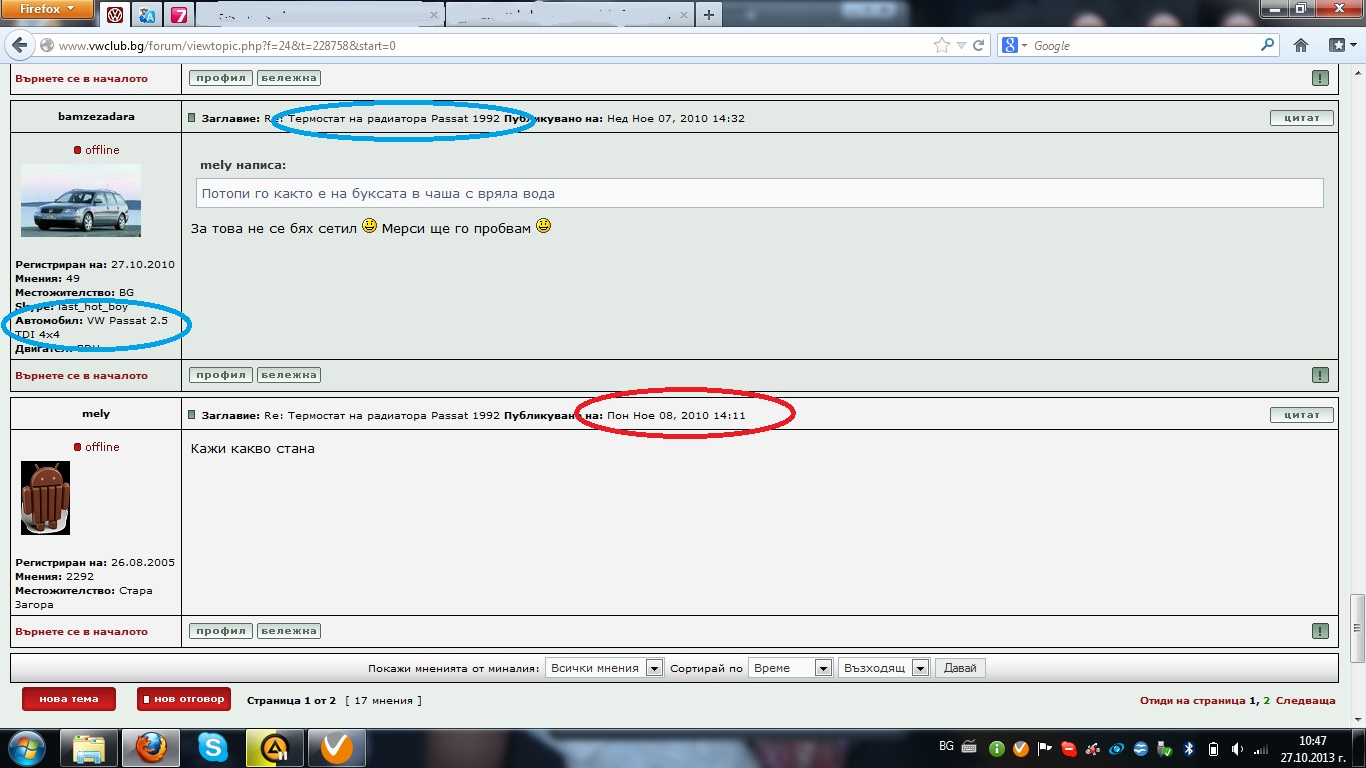The image size is (1366, 768).
Task: Open the 'Всички мнения' dropdown
Action: [604, 668]
